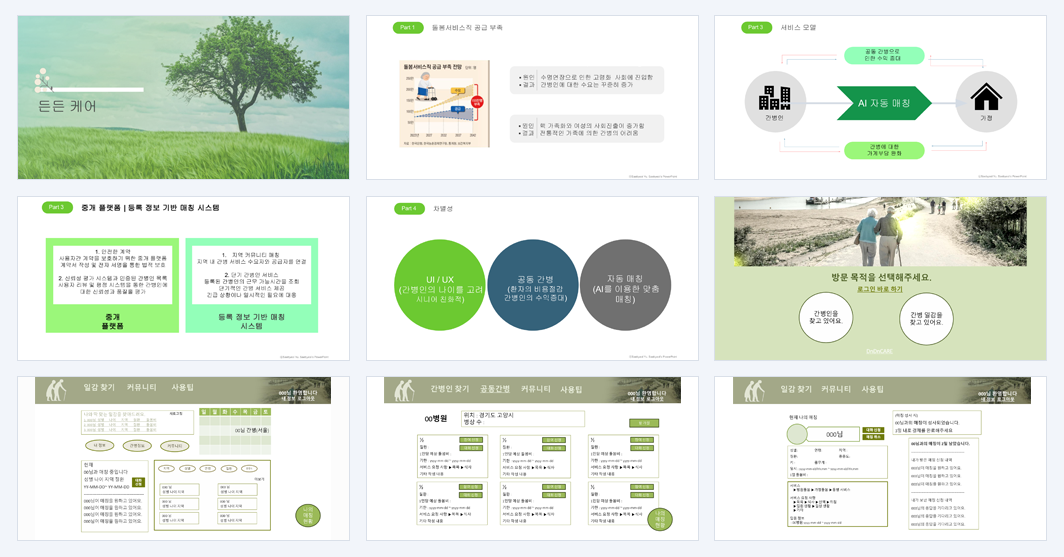Click the Part 4 badge
The image size is (1064, 557).
pos(409,208)
